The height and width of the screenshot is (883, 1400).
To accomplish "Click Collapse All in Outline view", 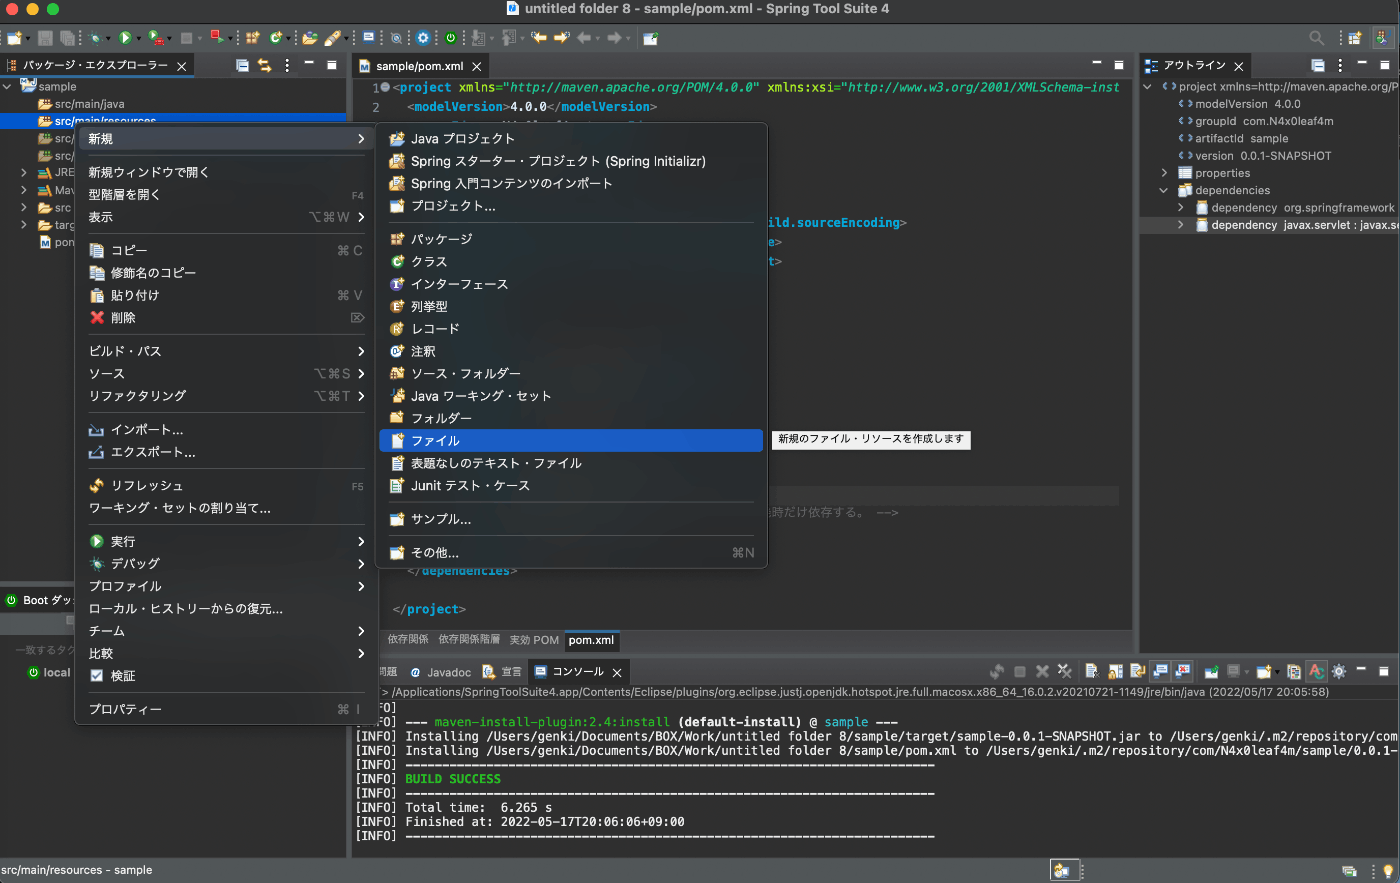I will (x=1318, y=65).
